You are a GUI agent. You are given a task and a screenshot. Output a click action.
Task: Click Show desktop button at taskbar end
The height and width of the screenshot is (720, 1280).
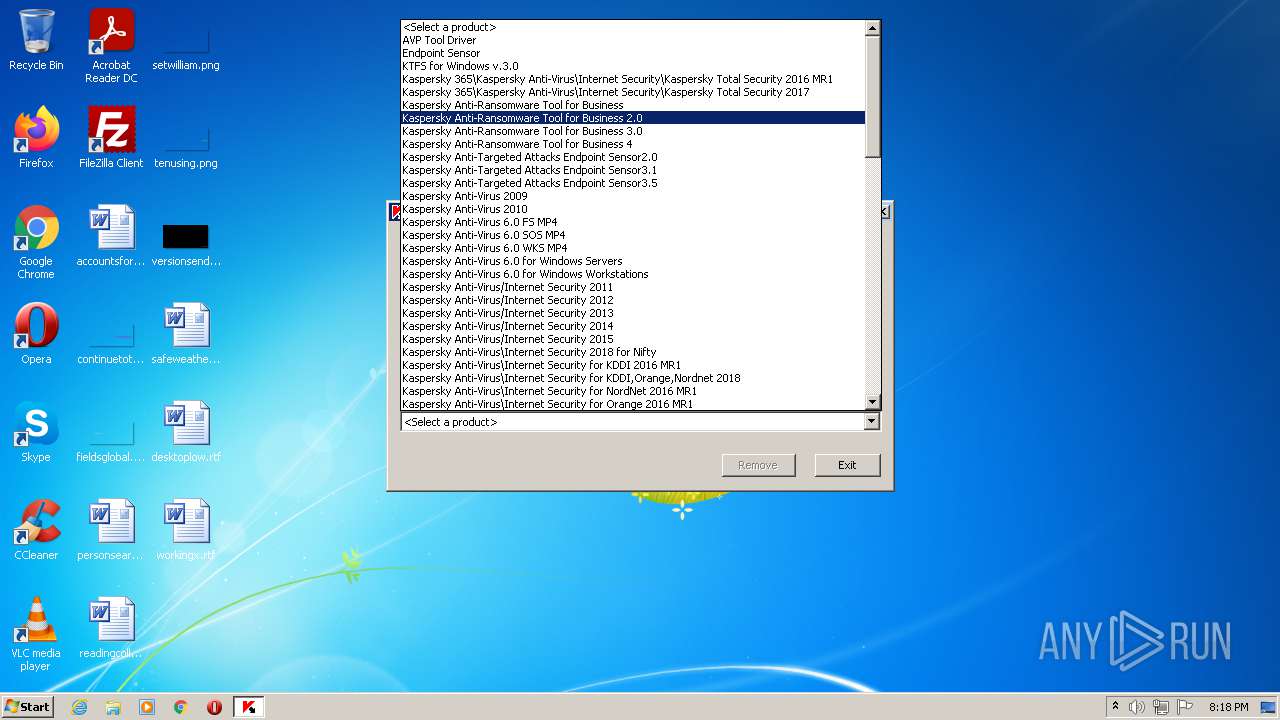click(1269, 707)
